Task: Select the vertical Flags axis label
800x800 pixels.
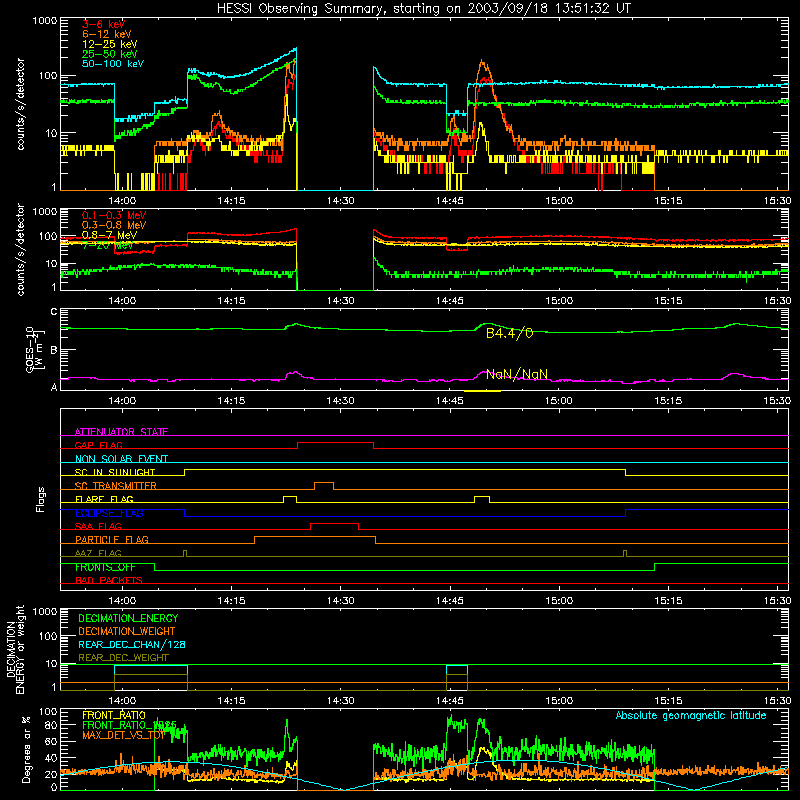Action: click(x=41, y=499)
